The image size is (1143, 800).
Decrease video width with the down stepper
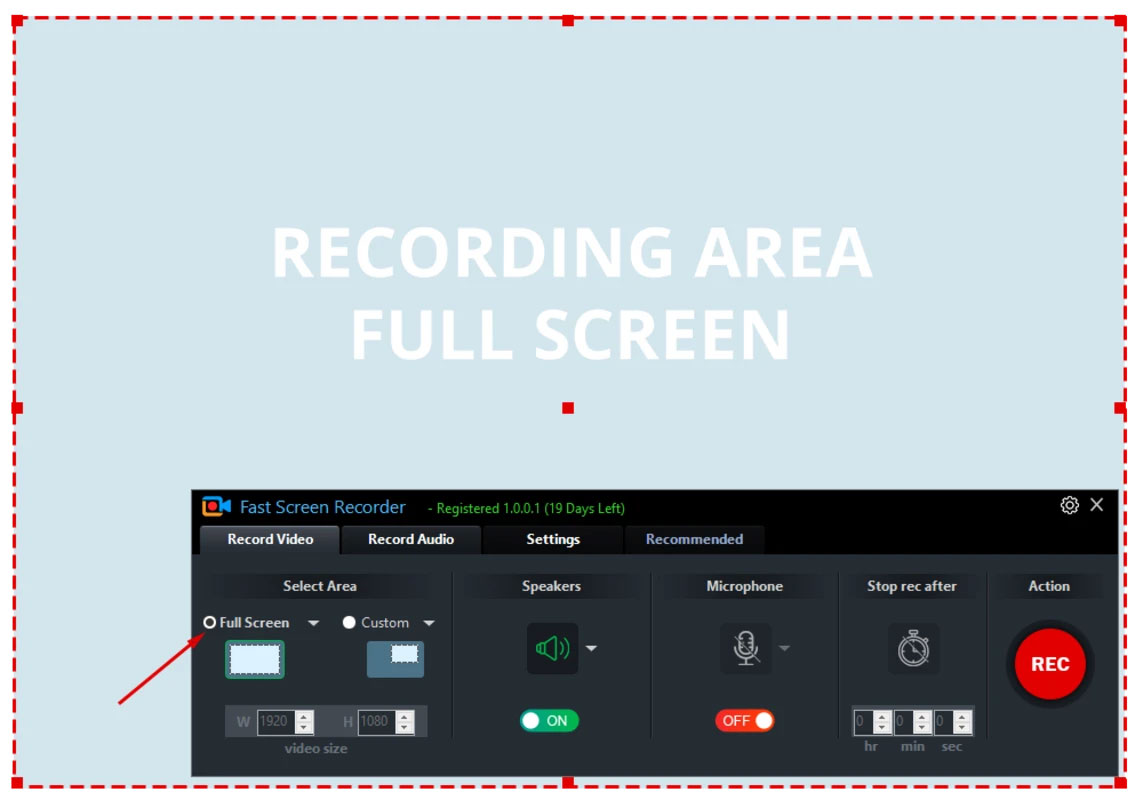pos(304,728)
